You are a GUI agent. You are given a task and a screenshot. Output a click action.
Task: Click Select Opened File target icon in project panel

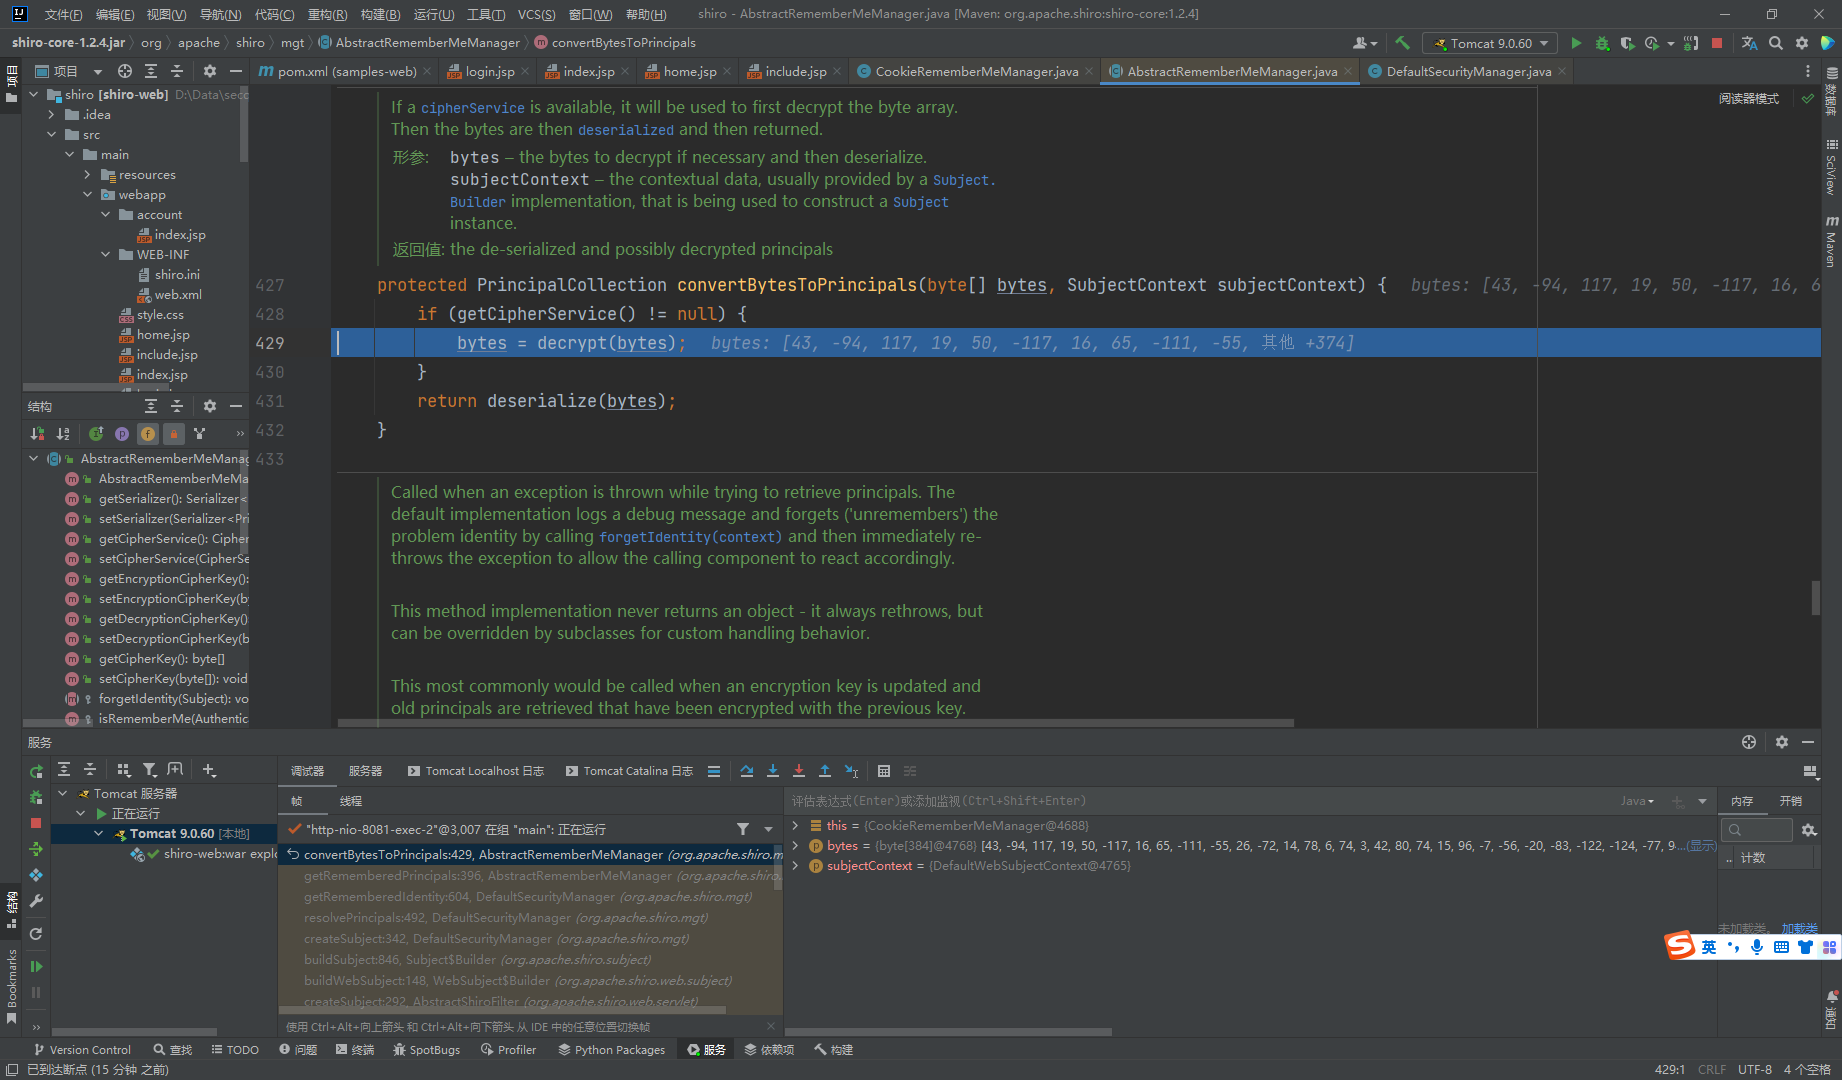124,71
